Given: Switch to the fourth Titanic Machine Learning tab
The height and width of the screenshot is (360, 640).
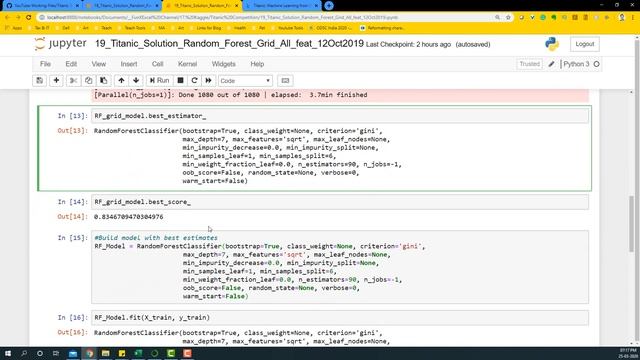Looking at the screenshot, I should pos(282,6).
